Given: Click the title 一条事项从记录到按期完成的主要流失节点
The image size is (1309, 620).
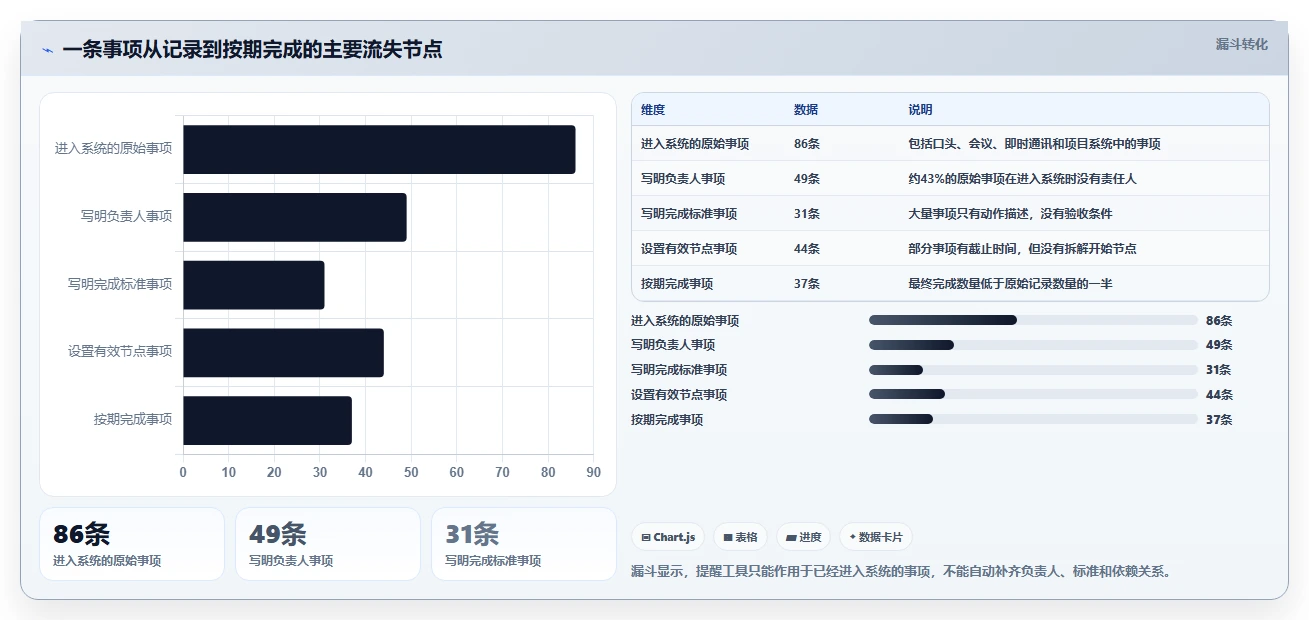Looking at the screenshot, I should [252, 49].
